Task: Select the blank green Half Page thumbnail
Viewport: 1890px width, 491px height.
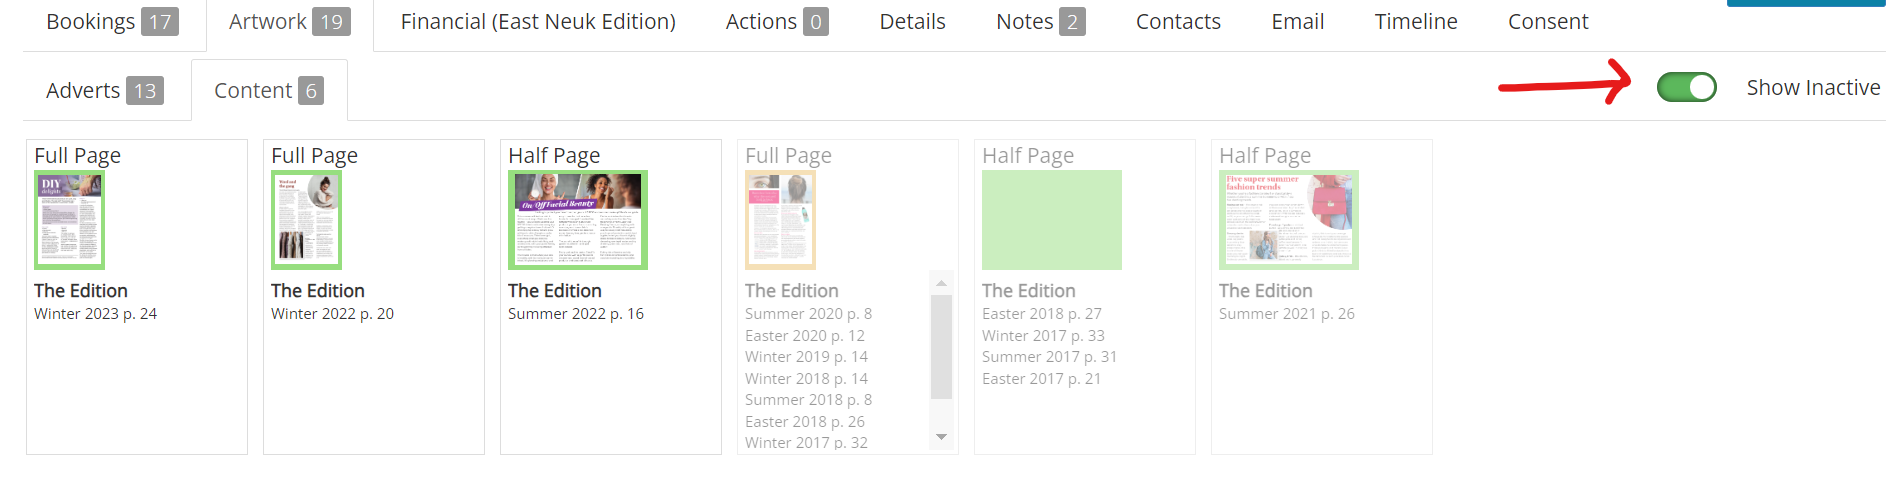Action: pos(1052,220)
